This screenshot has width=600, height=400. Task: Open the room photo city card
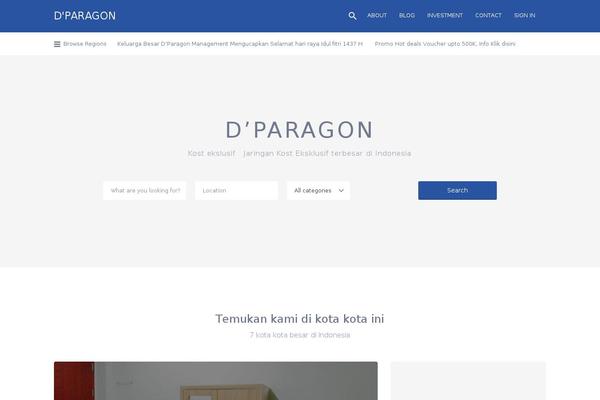click(215, 381)
